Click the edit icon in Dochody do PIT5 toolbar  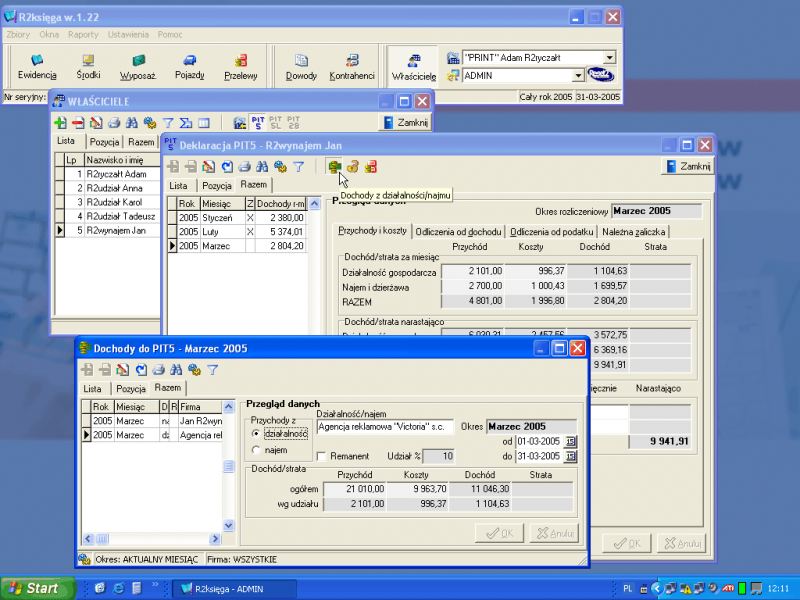pos(122,370)
